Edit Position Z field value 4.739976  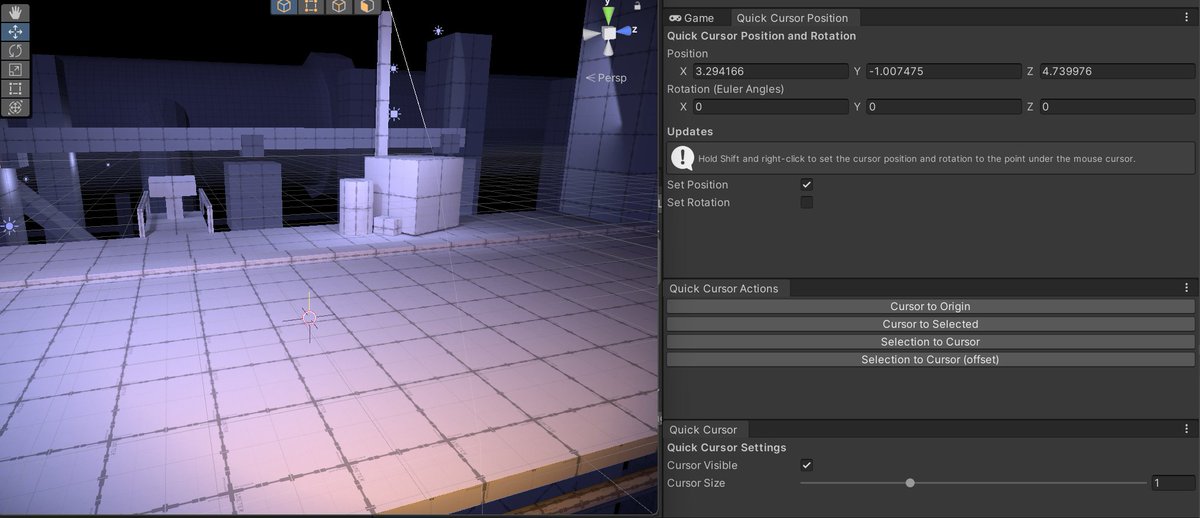point(1117,72)
